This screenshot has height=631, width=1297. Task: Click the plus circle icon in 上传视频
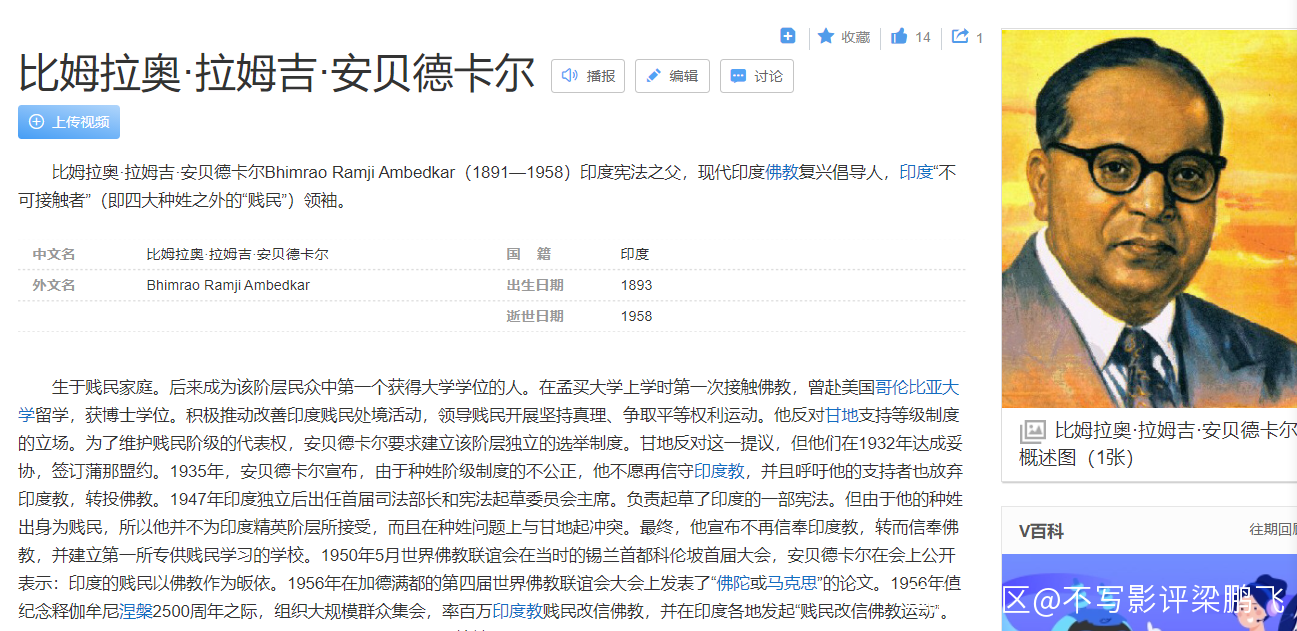tap(37, 122)
